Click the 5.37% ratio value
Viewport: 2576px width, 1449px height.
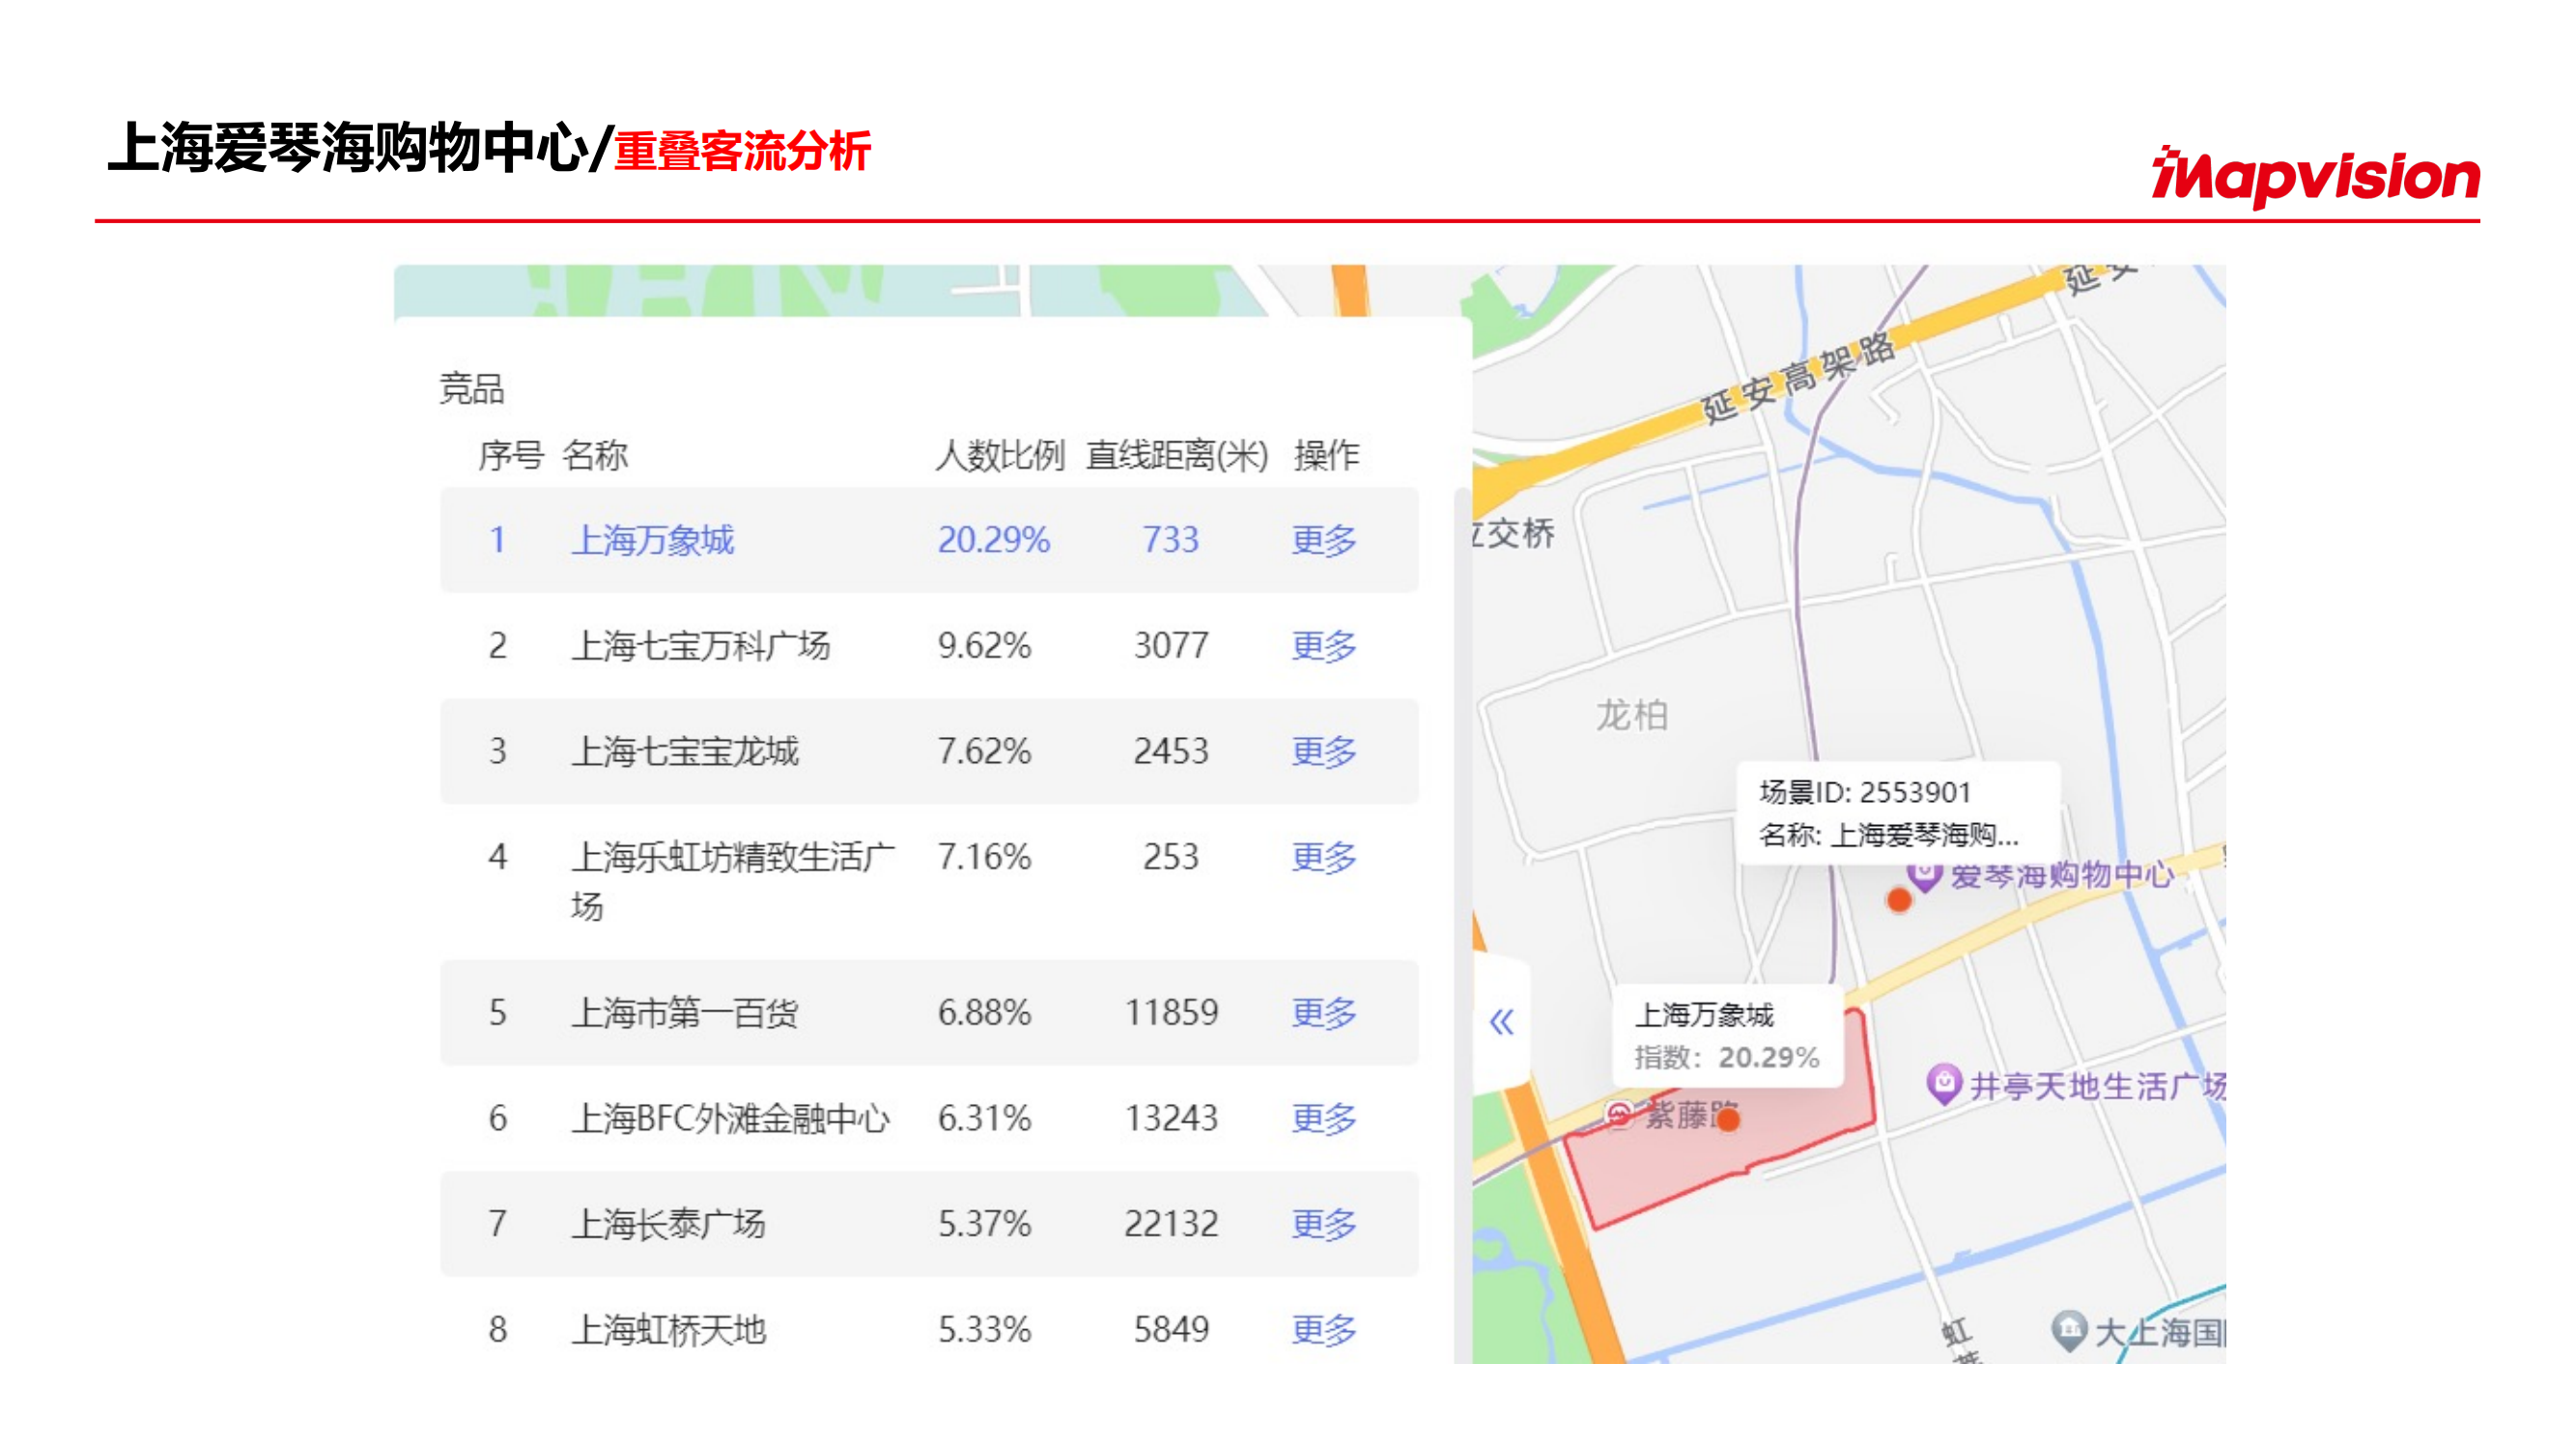[984, 1224]
